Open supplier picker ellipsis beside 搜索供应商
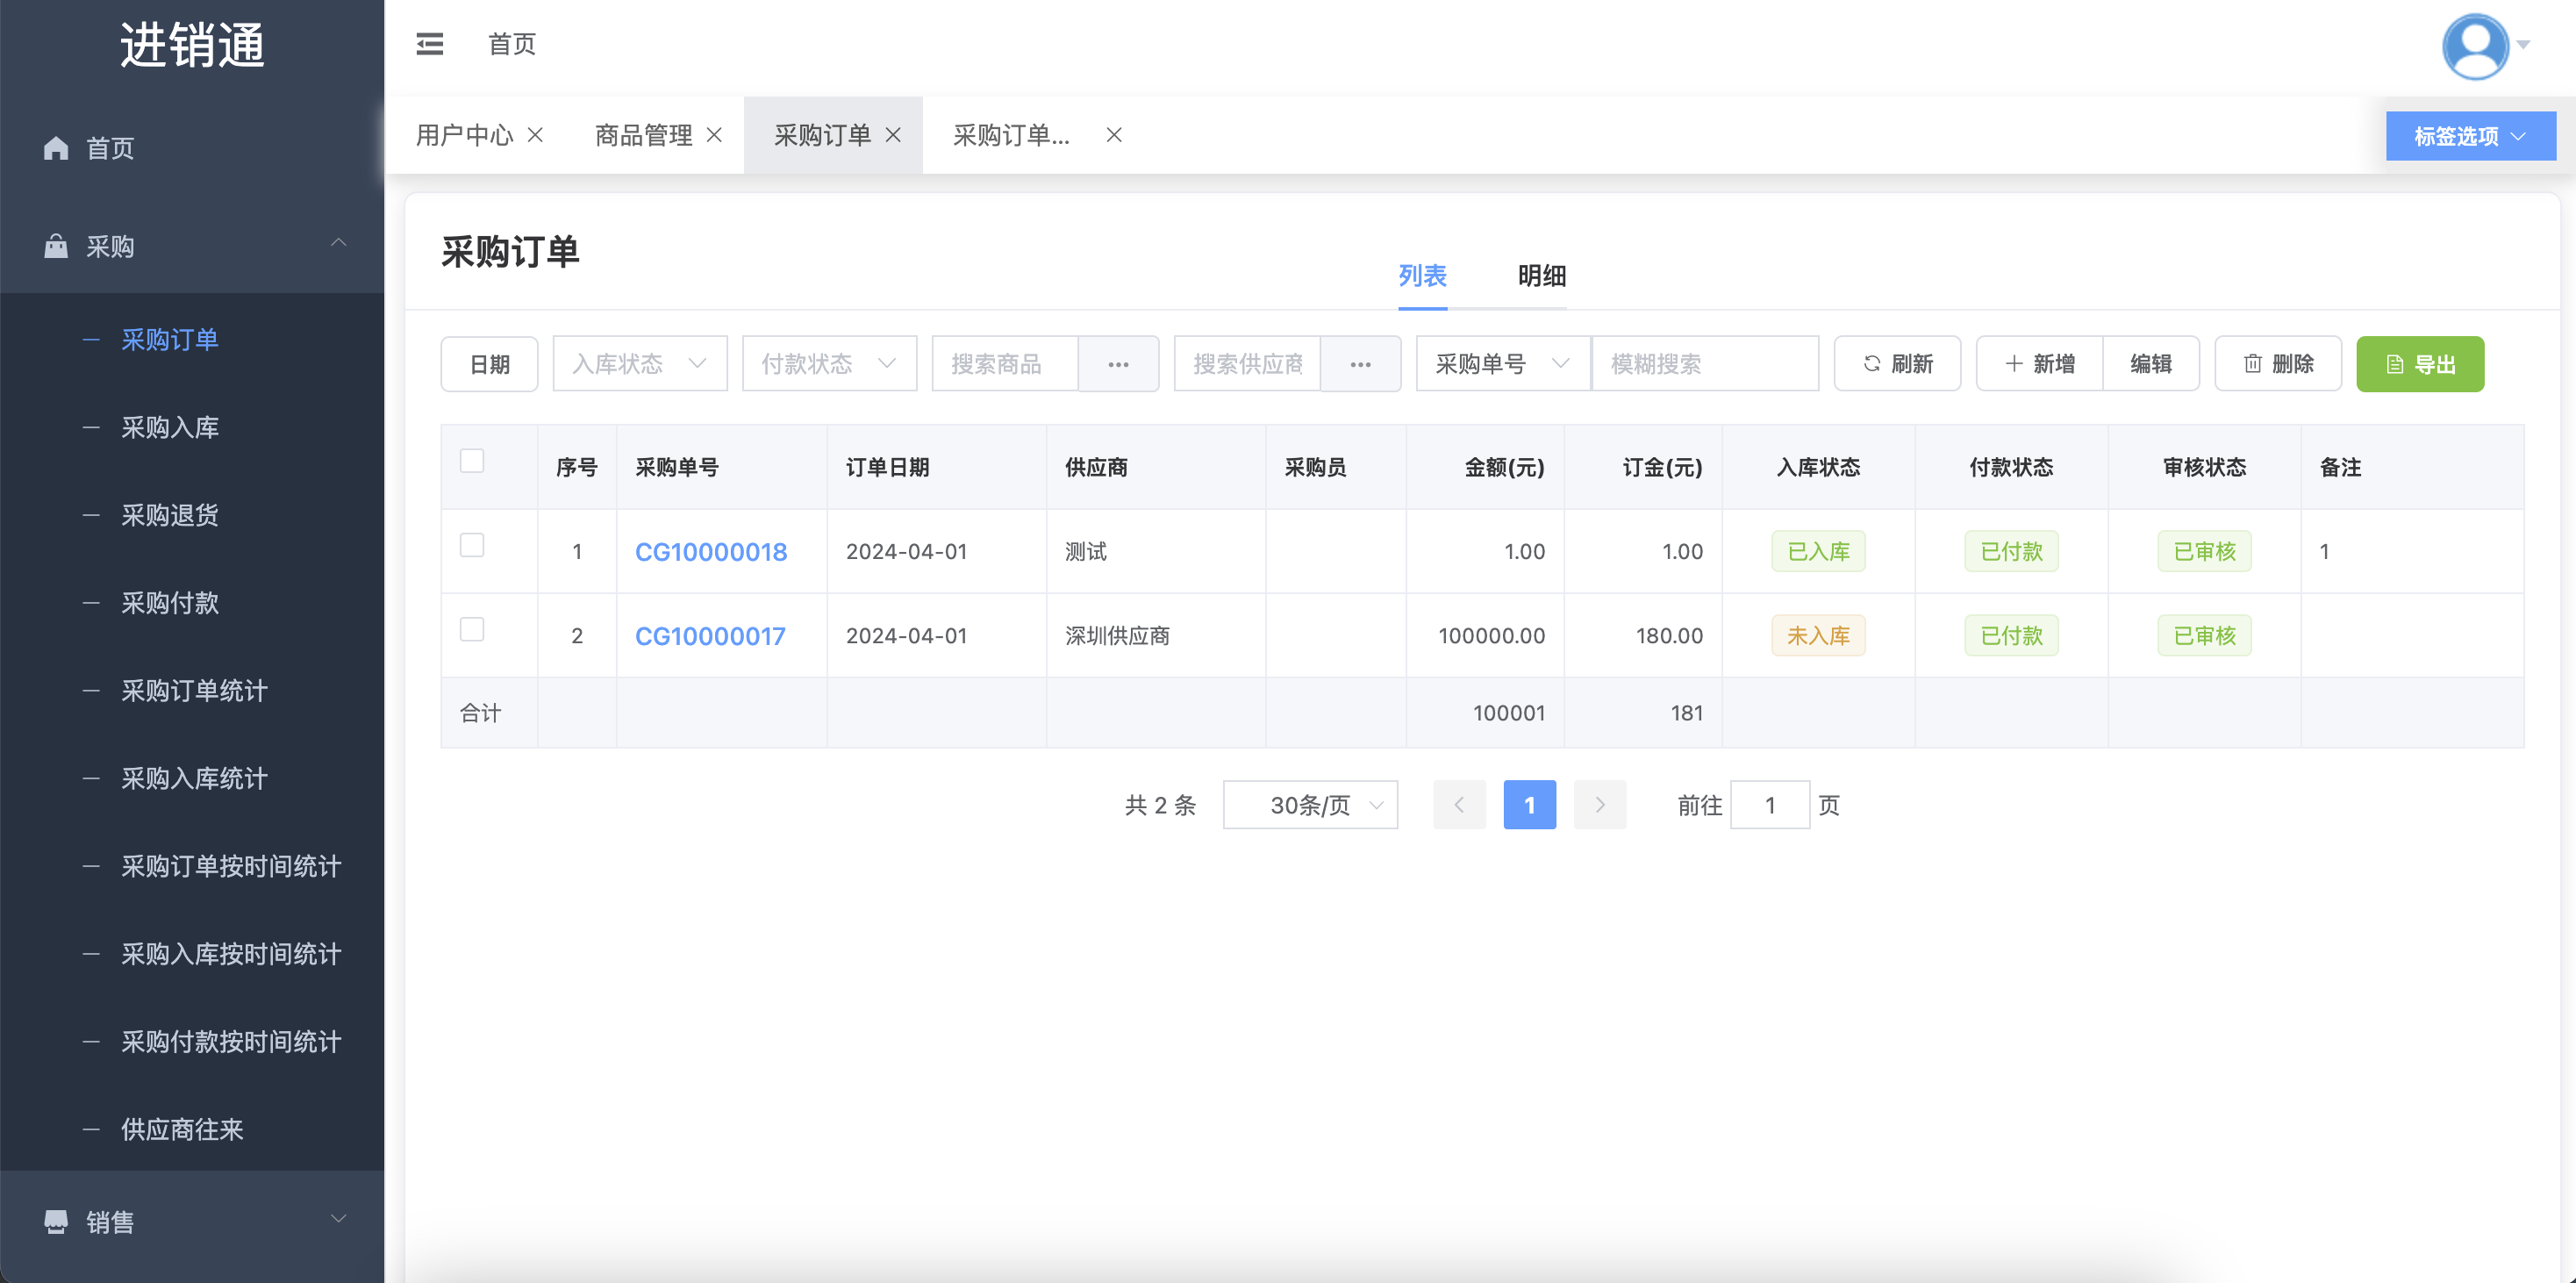Screen dimensions: 2576x1283 pos(1361,364)
